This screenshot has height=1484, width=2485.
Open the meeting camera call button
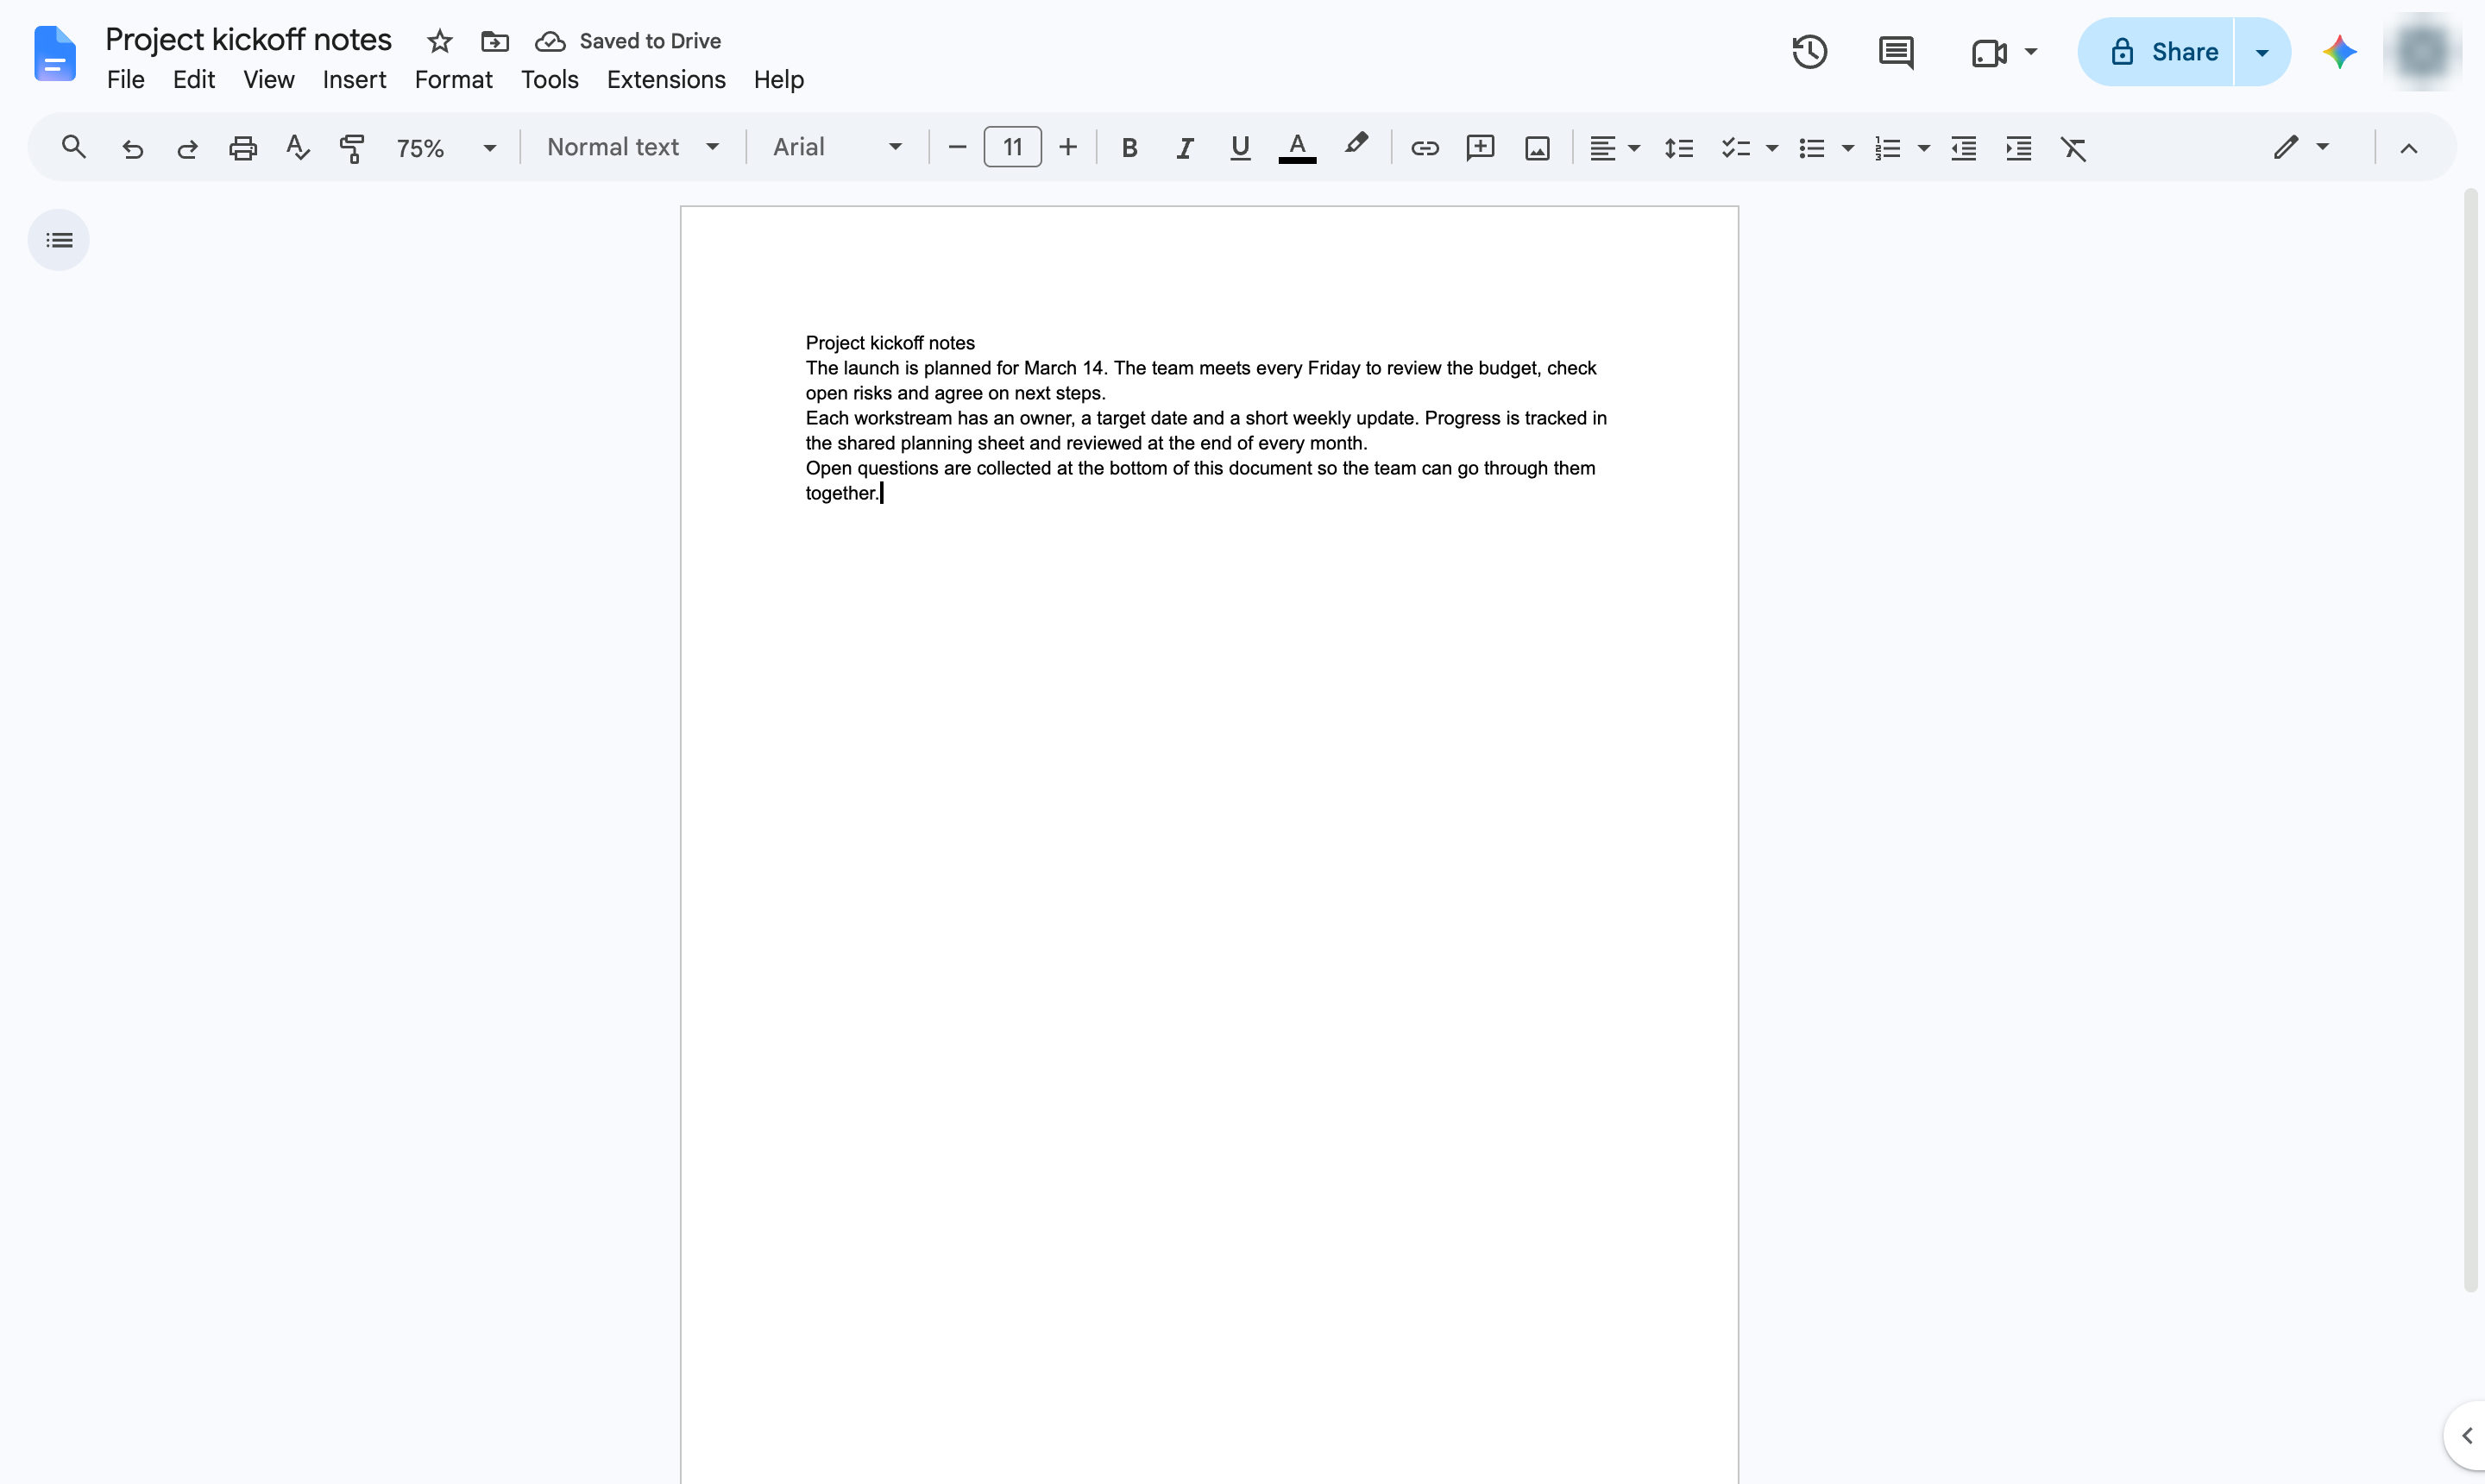click(1988, 52)
